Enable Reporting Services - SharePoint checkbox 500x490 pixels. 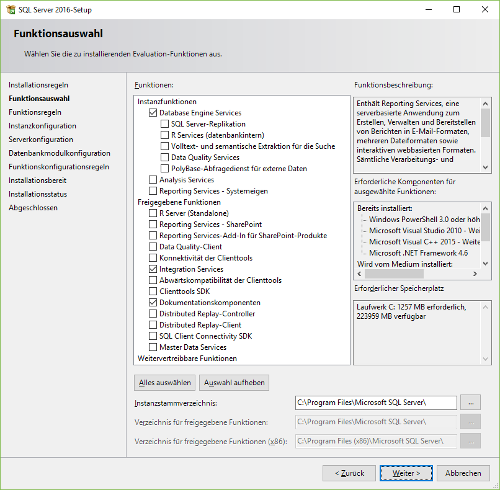153,224
